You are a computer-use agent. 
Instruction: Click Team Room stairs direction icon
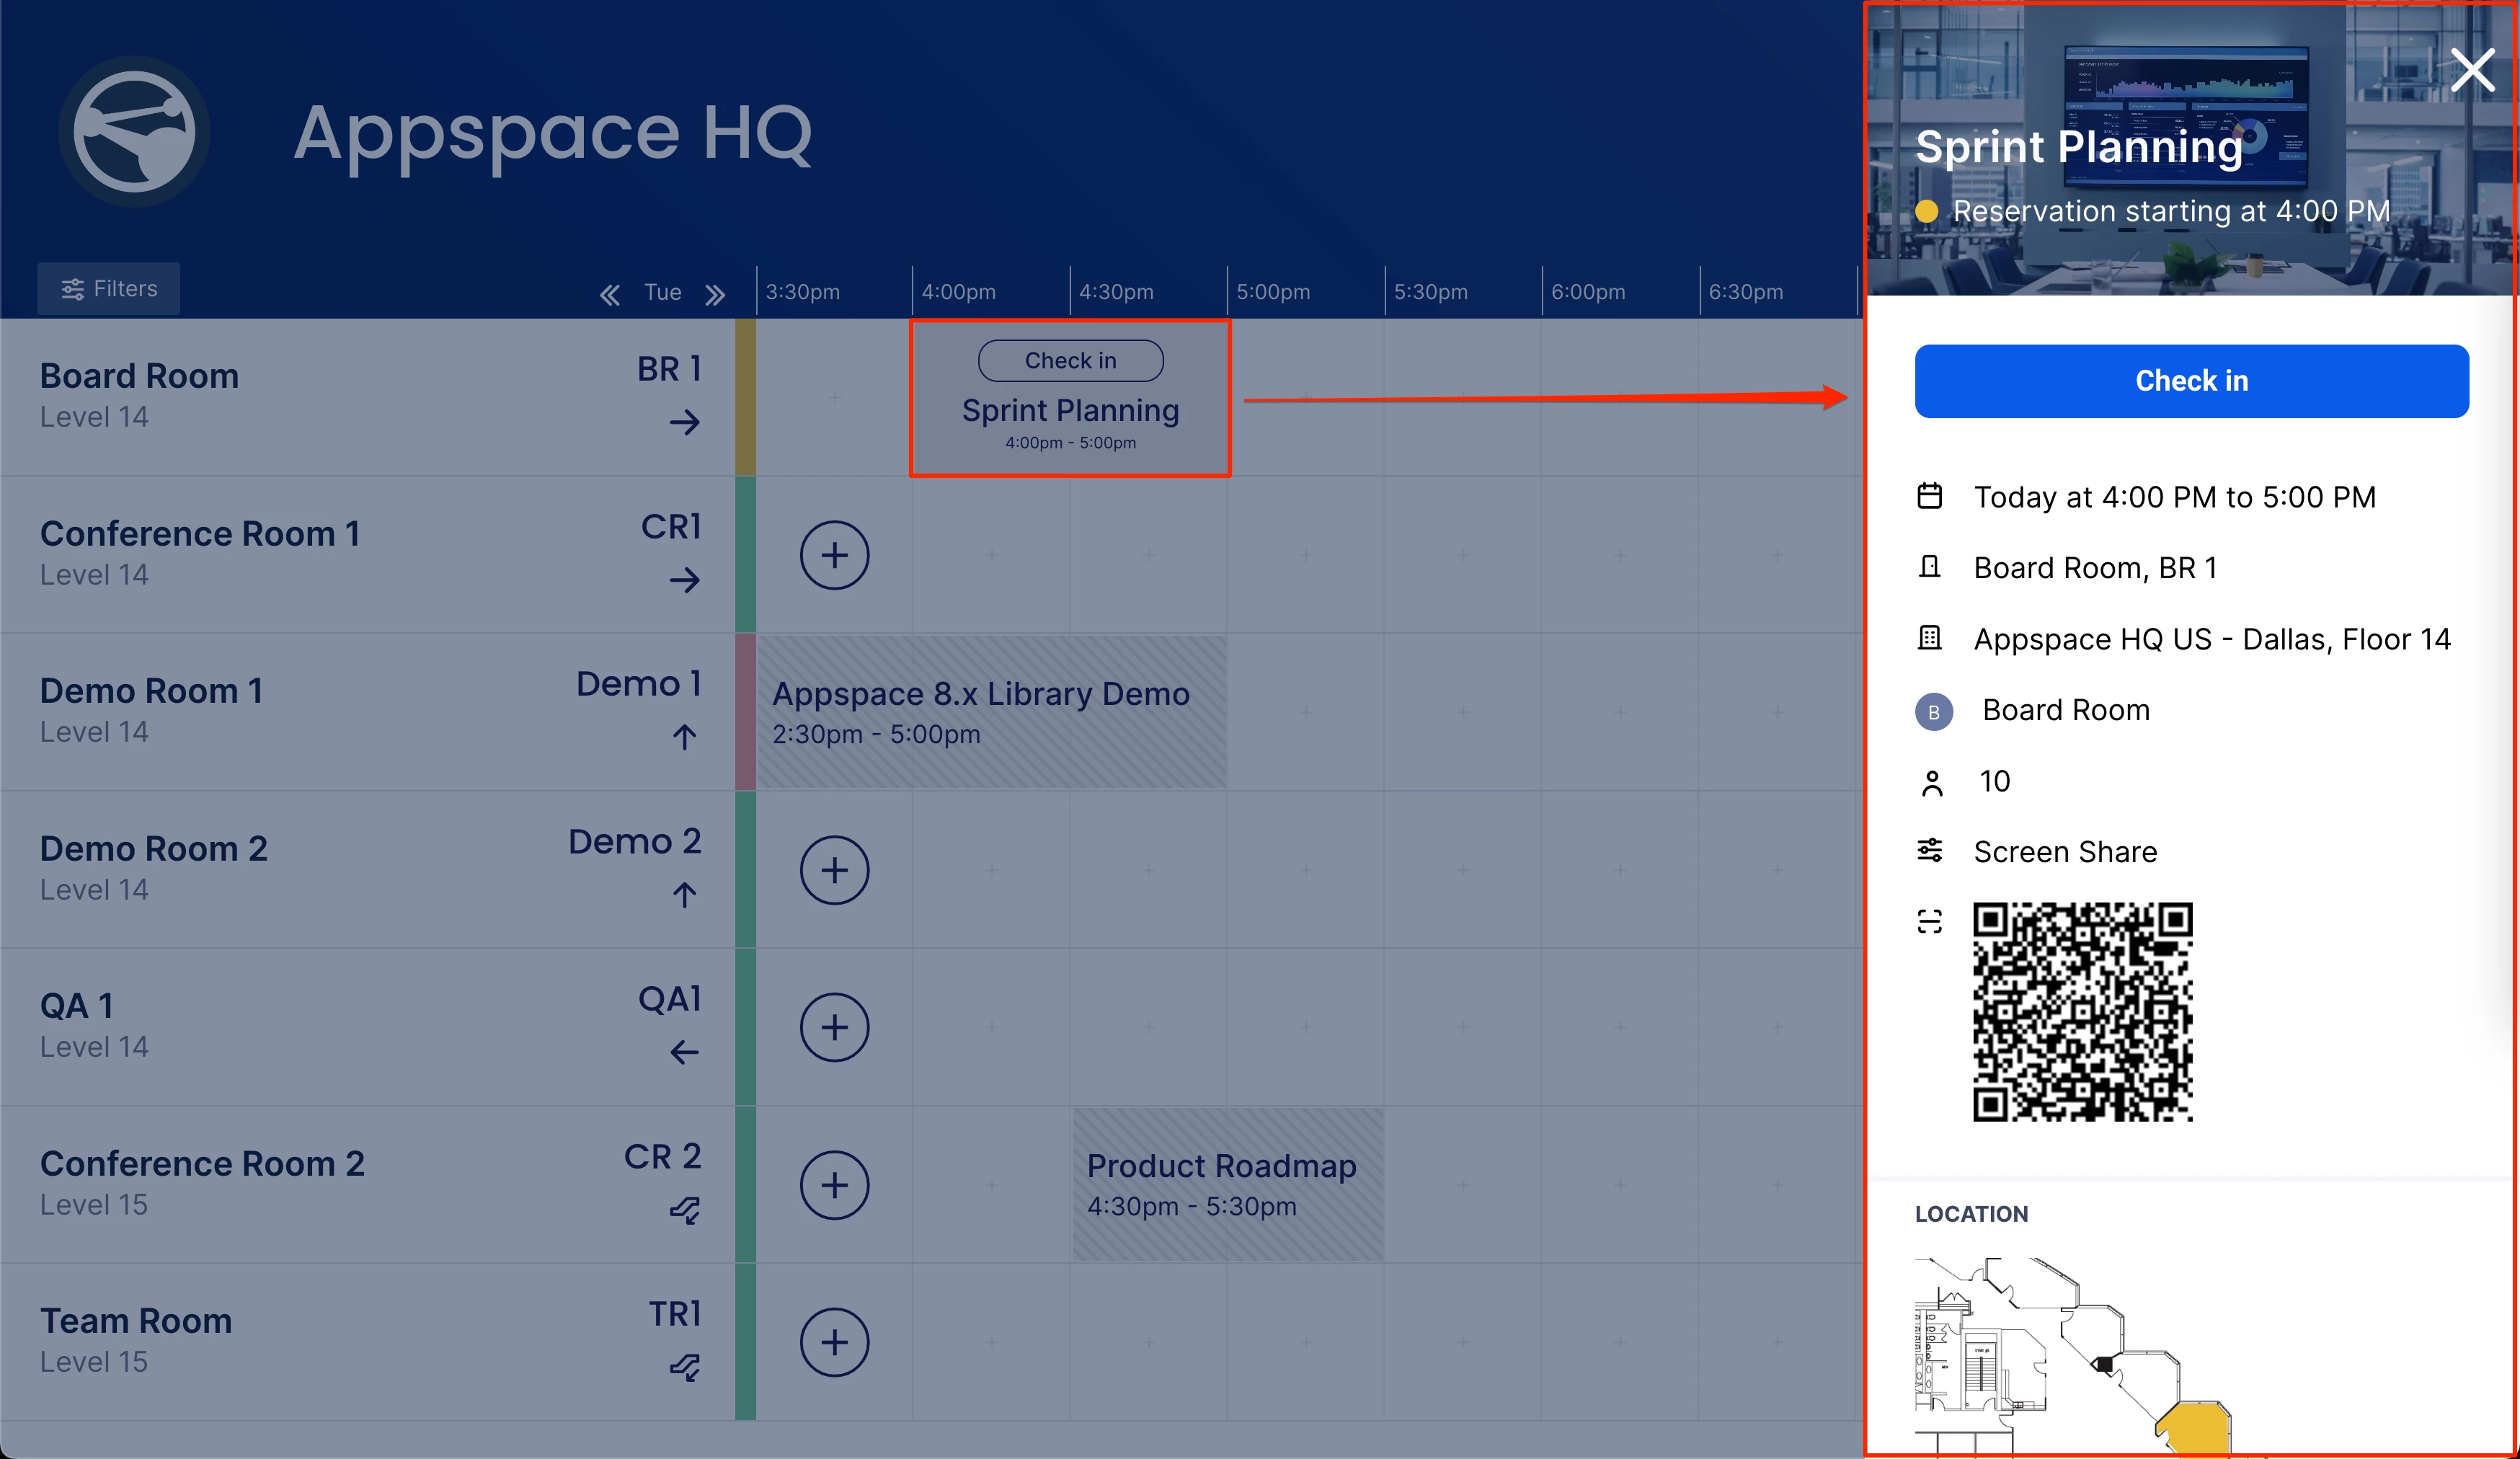coord(684,1366)
